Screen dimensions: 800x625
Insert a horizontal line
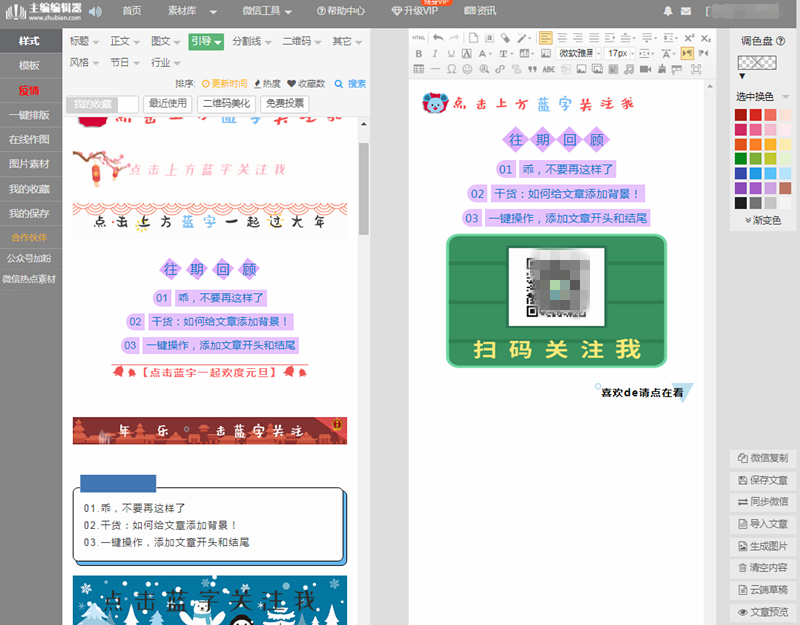(435, 69)
